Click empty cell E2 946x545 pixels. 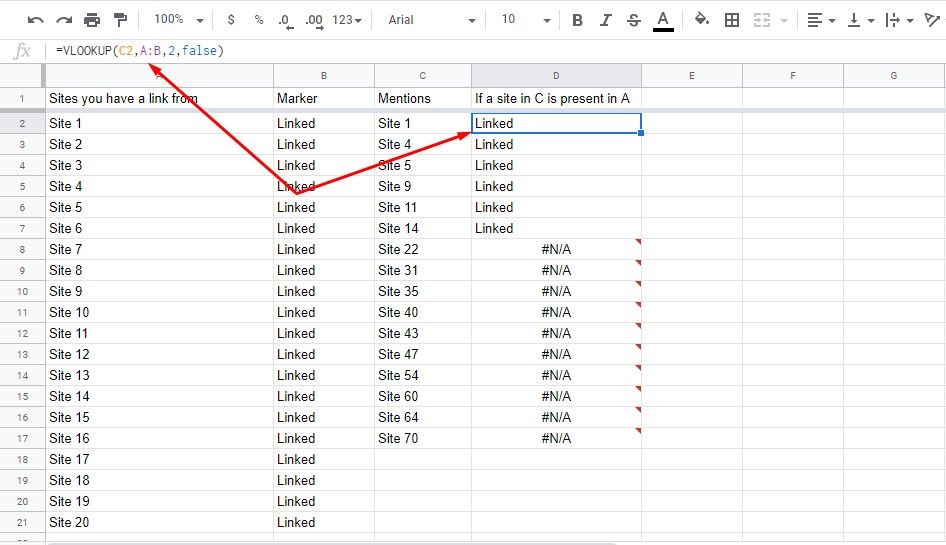tap(692, 123)
